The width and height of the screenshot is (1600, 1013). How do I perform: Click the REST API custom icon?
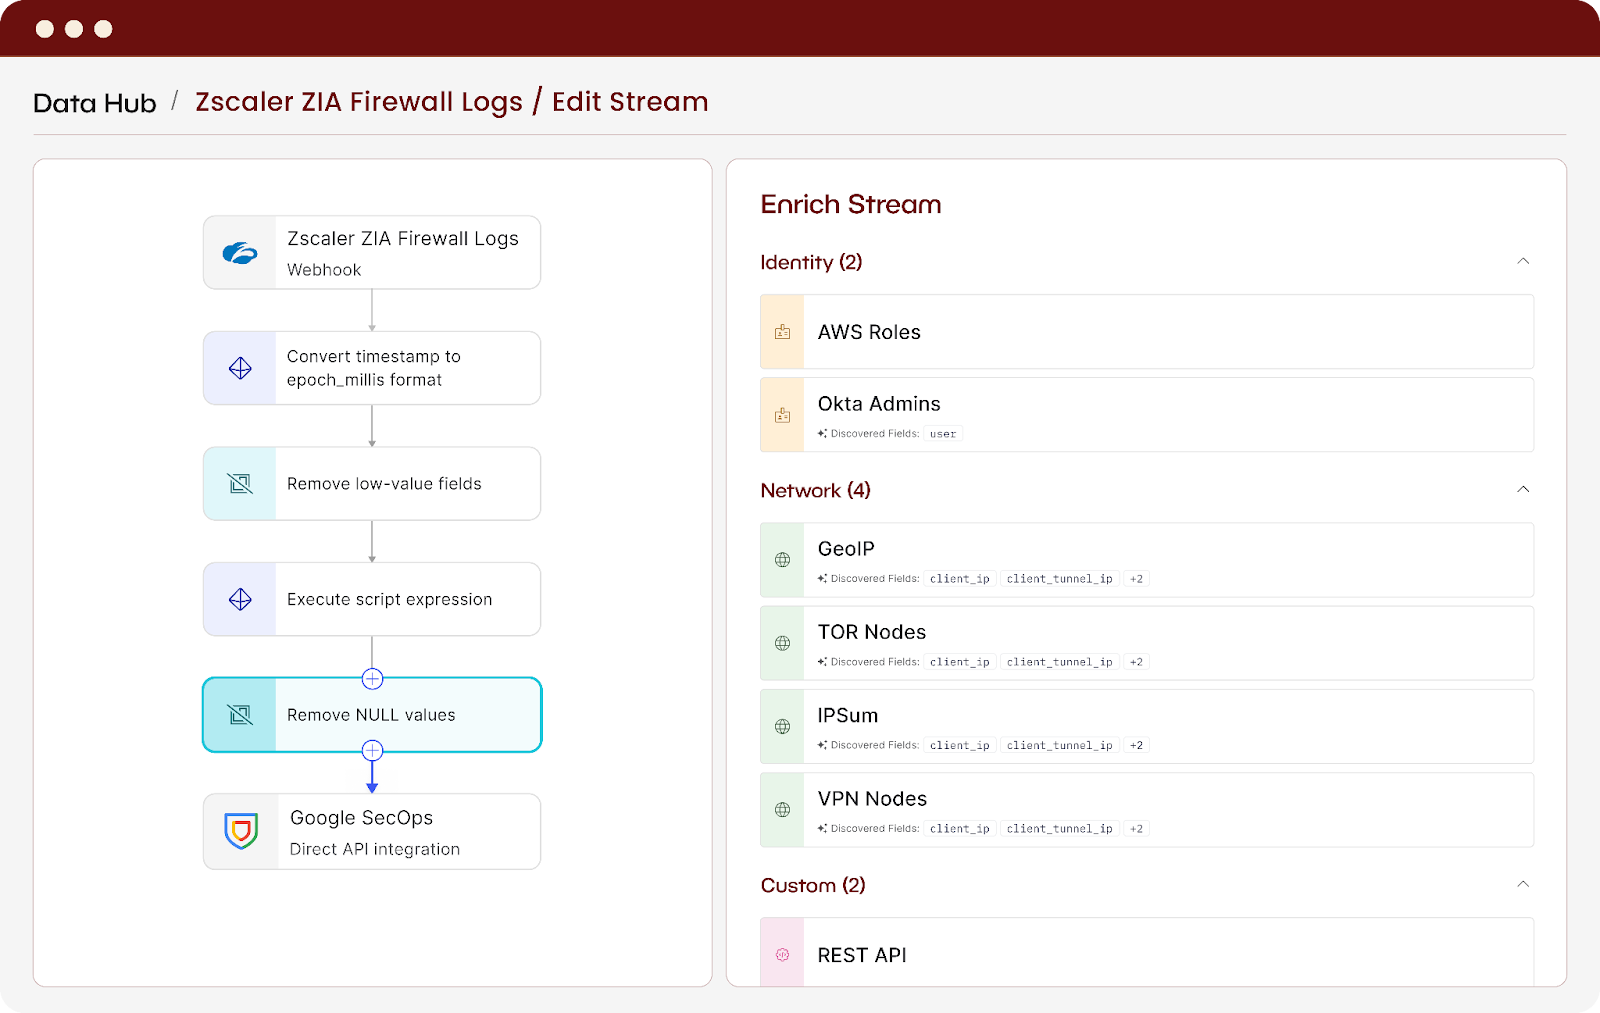click(x=783, y=955)
